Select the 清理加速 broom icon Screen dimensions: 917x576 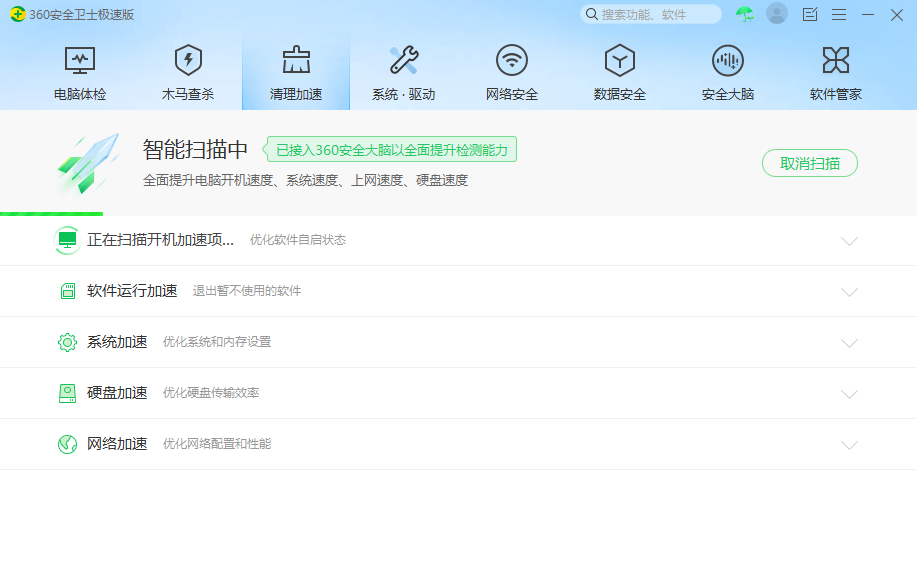pyautogui.click(x=296, y=60)
